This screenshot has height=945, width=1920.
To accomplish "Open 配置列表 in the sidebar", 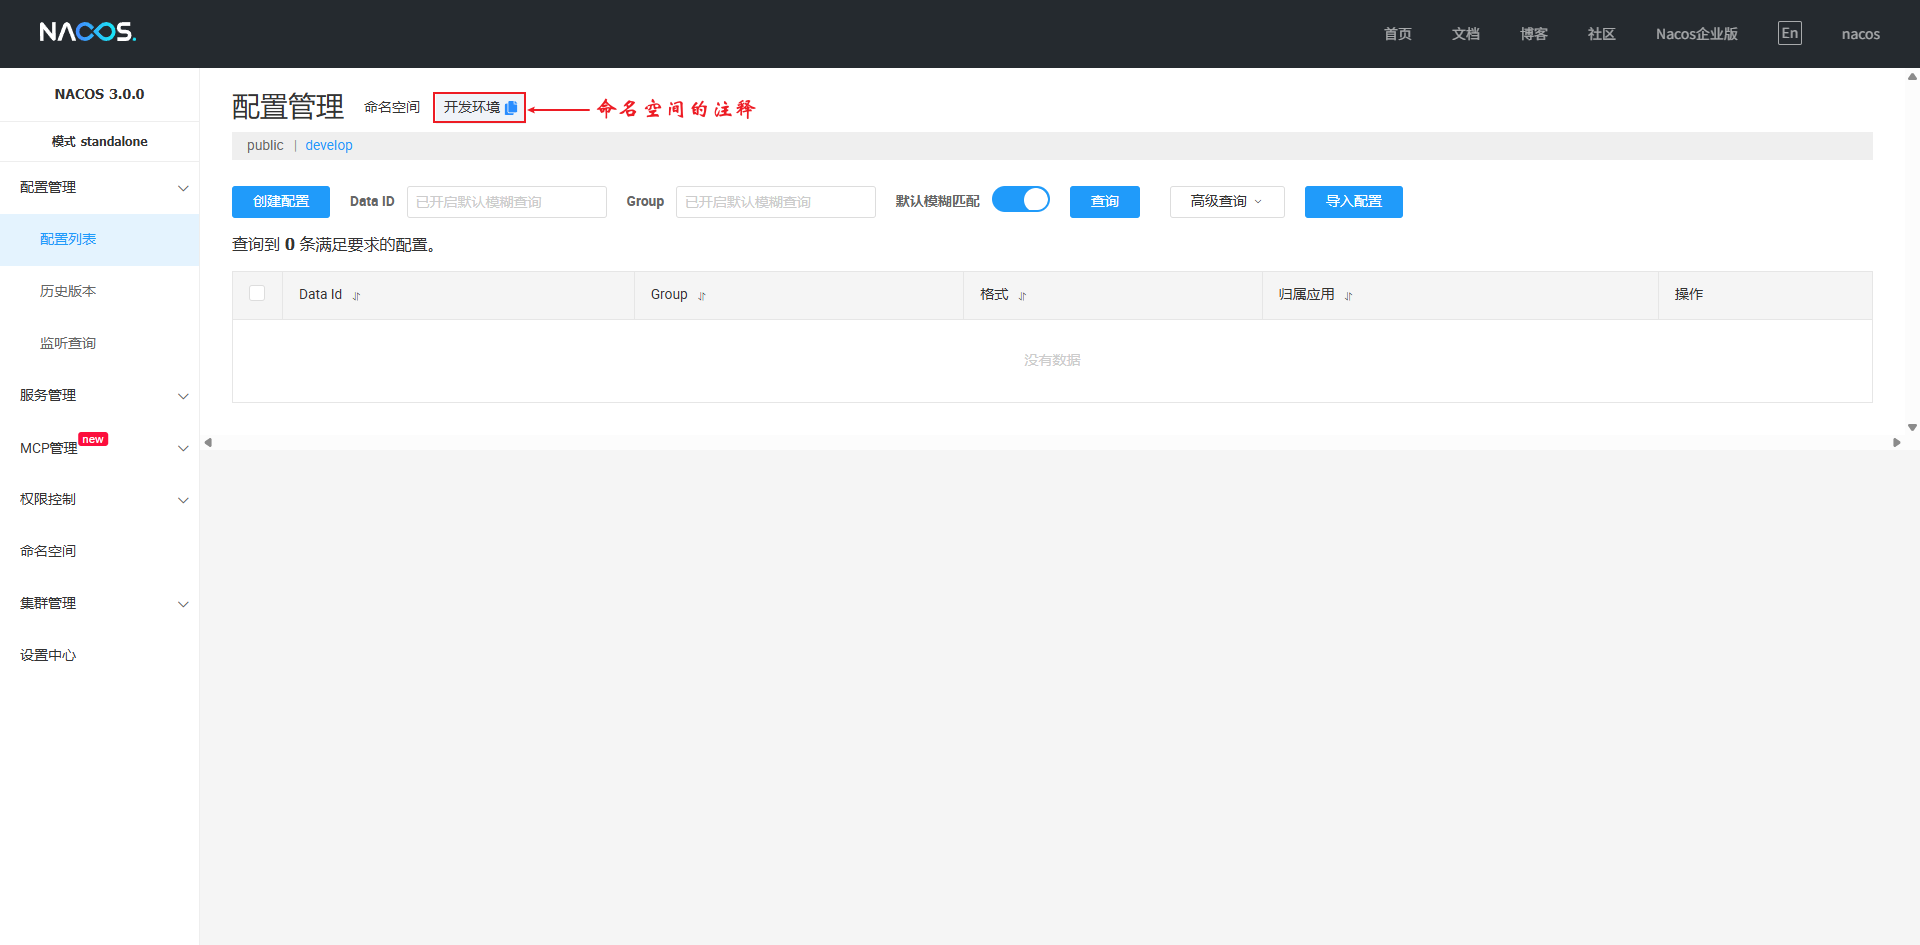I will coord(100,239).
